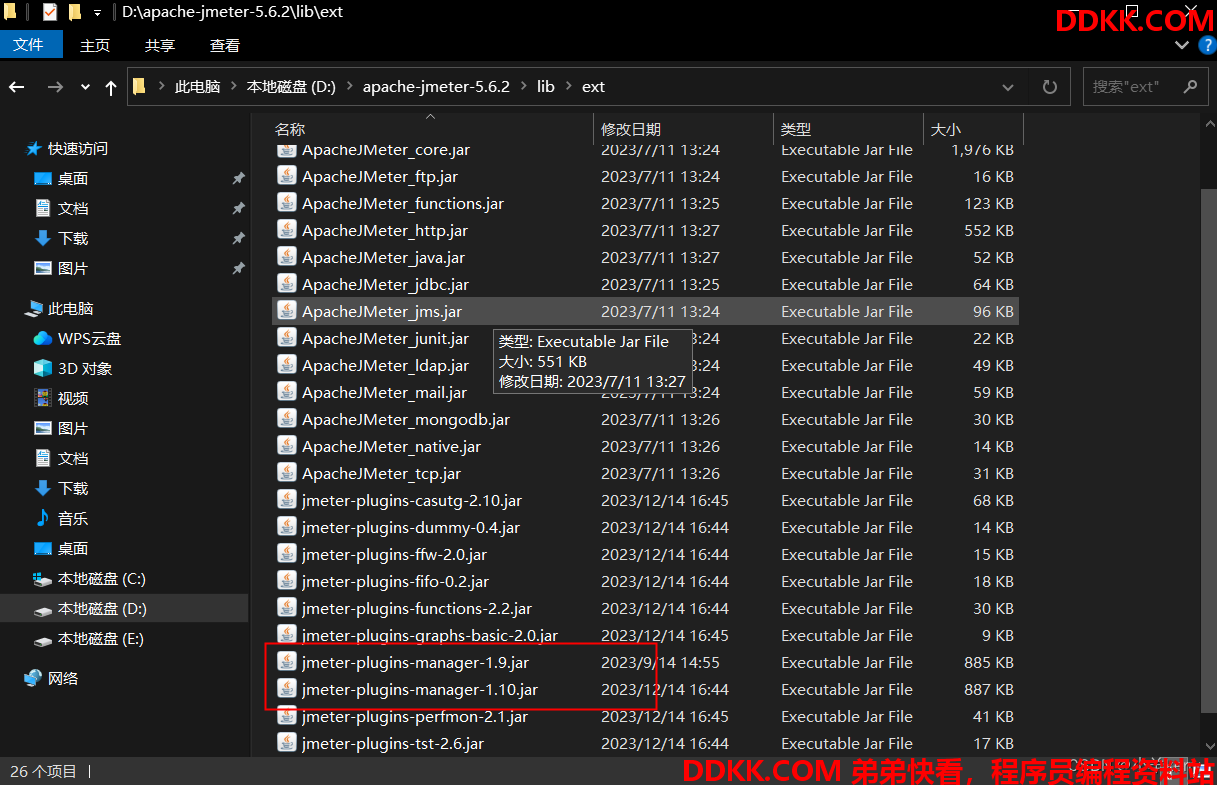
Task: Select file name jmeter-plugins-ffw-2.0.jar
Action: click(394, 554)
